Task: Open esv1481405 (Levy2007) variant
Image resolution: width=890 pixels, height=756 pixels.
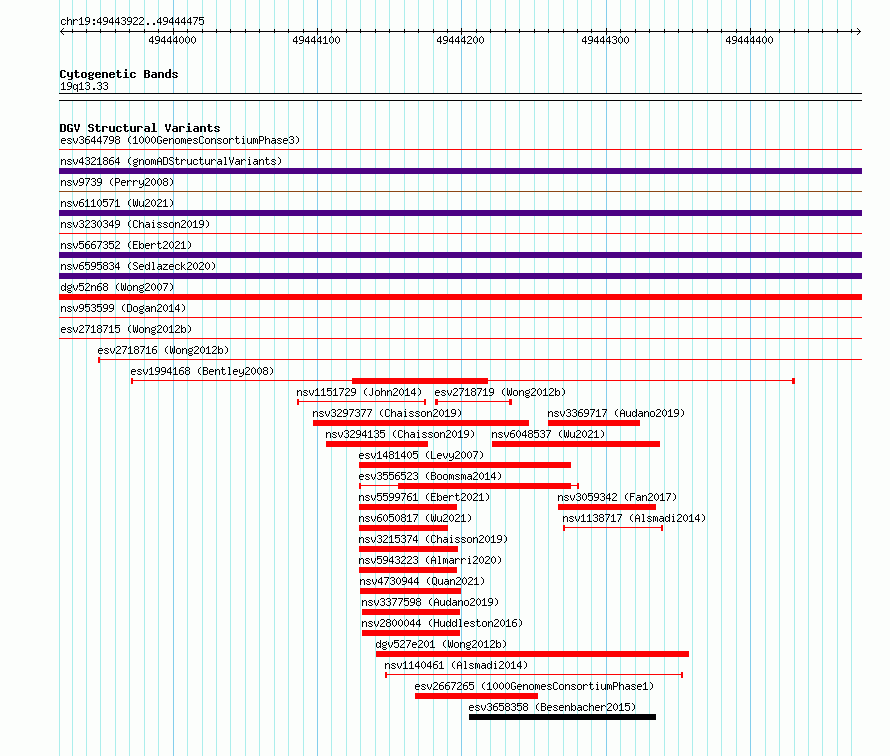Action: click(x=421, y=455)
